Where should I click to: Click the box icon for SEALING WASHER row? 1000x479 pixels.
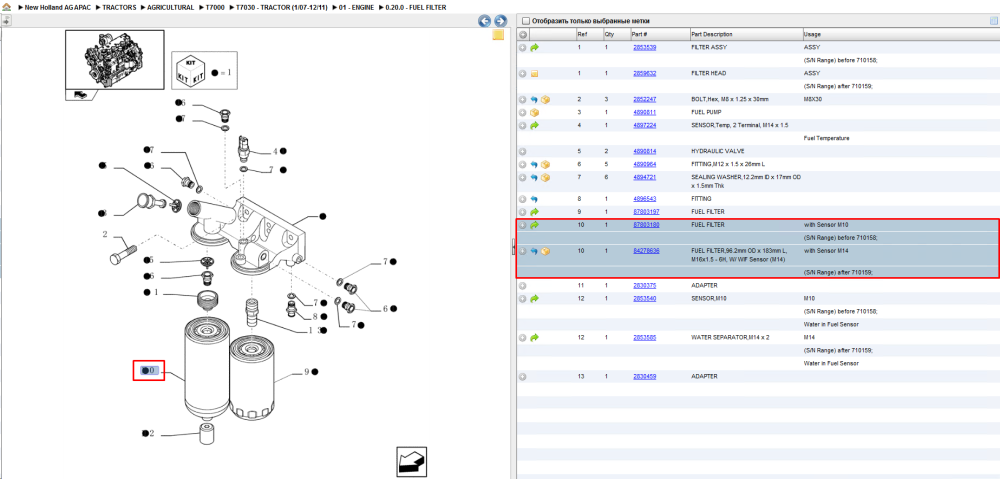[x=545, y=177]
